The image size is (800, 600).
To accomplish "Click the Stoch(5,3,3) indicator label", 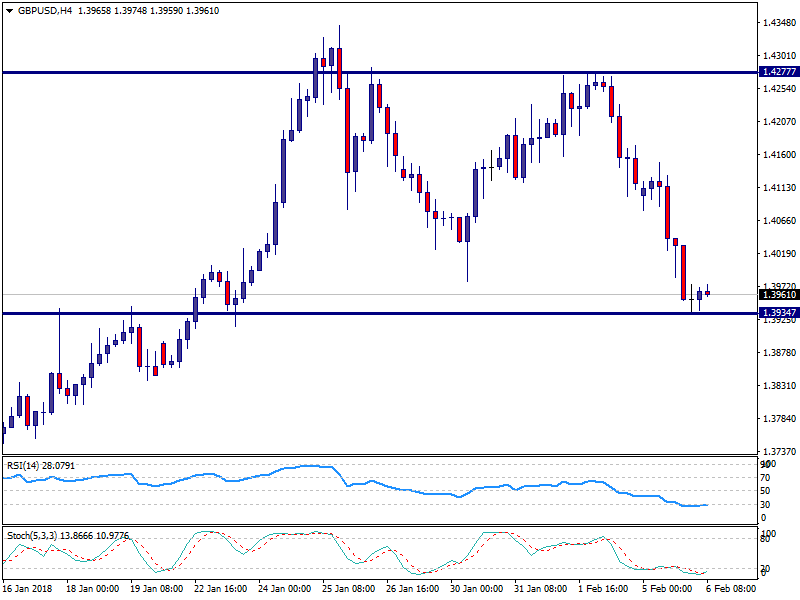I will pyautogui.click(x=34, y=536).
